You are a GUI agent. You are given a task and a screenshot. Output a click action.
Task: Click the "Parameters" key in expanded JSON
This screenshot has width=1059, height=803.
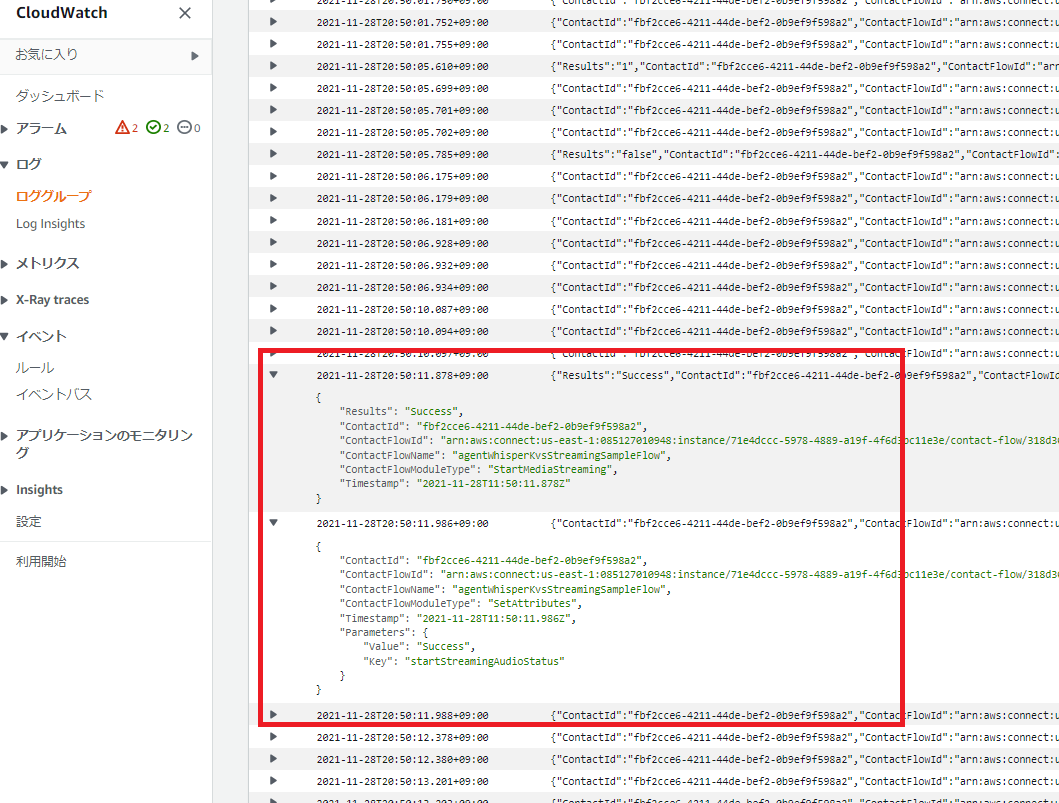coord(376,633)
